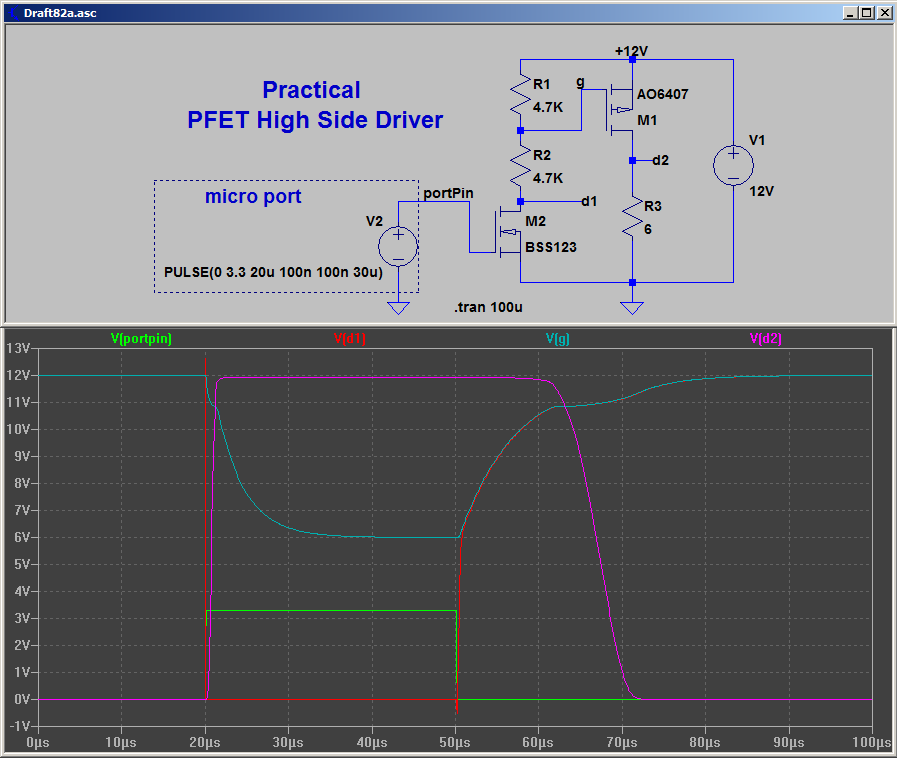Click the BSS123 model name
Viewport: 897px width, 758px height.
(x=551, y=247)
